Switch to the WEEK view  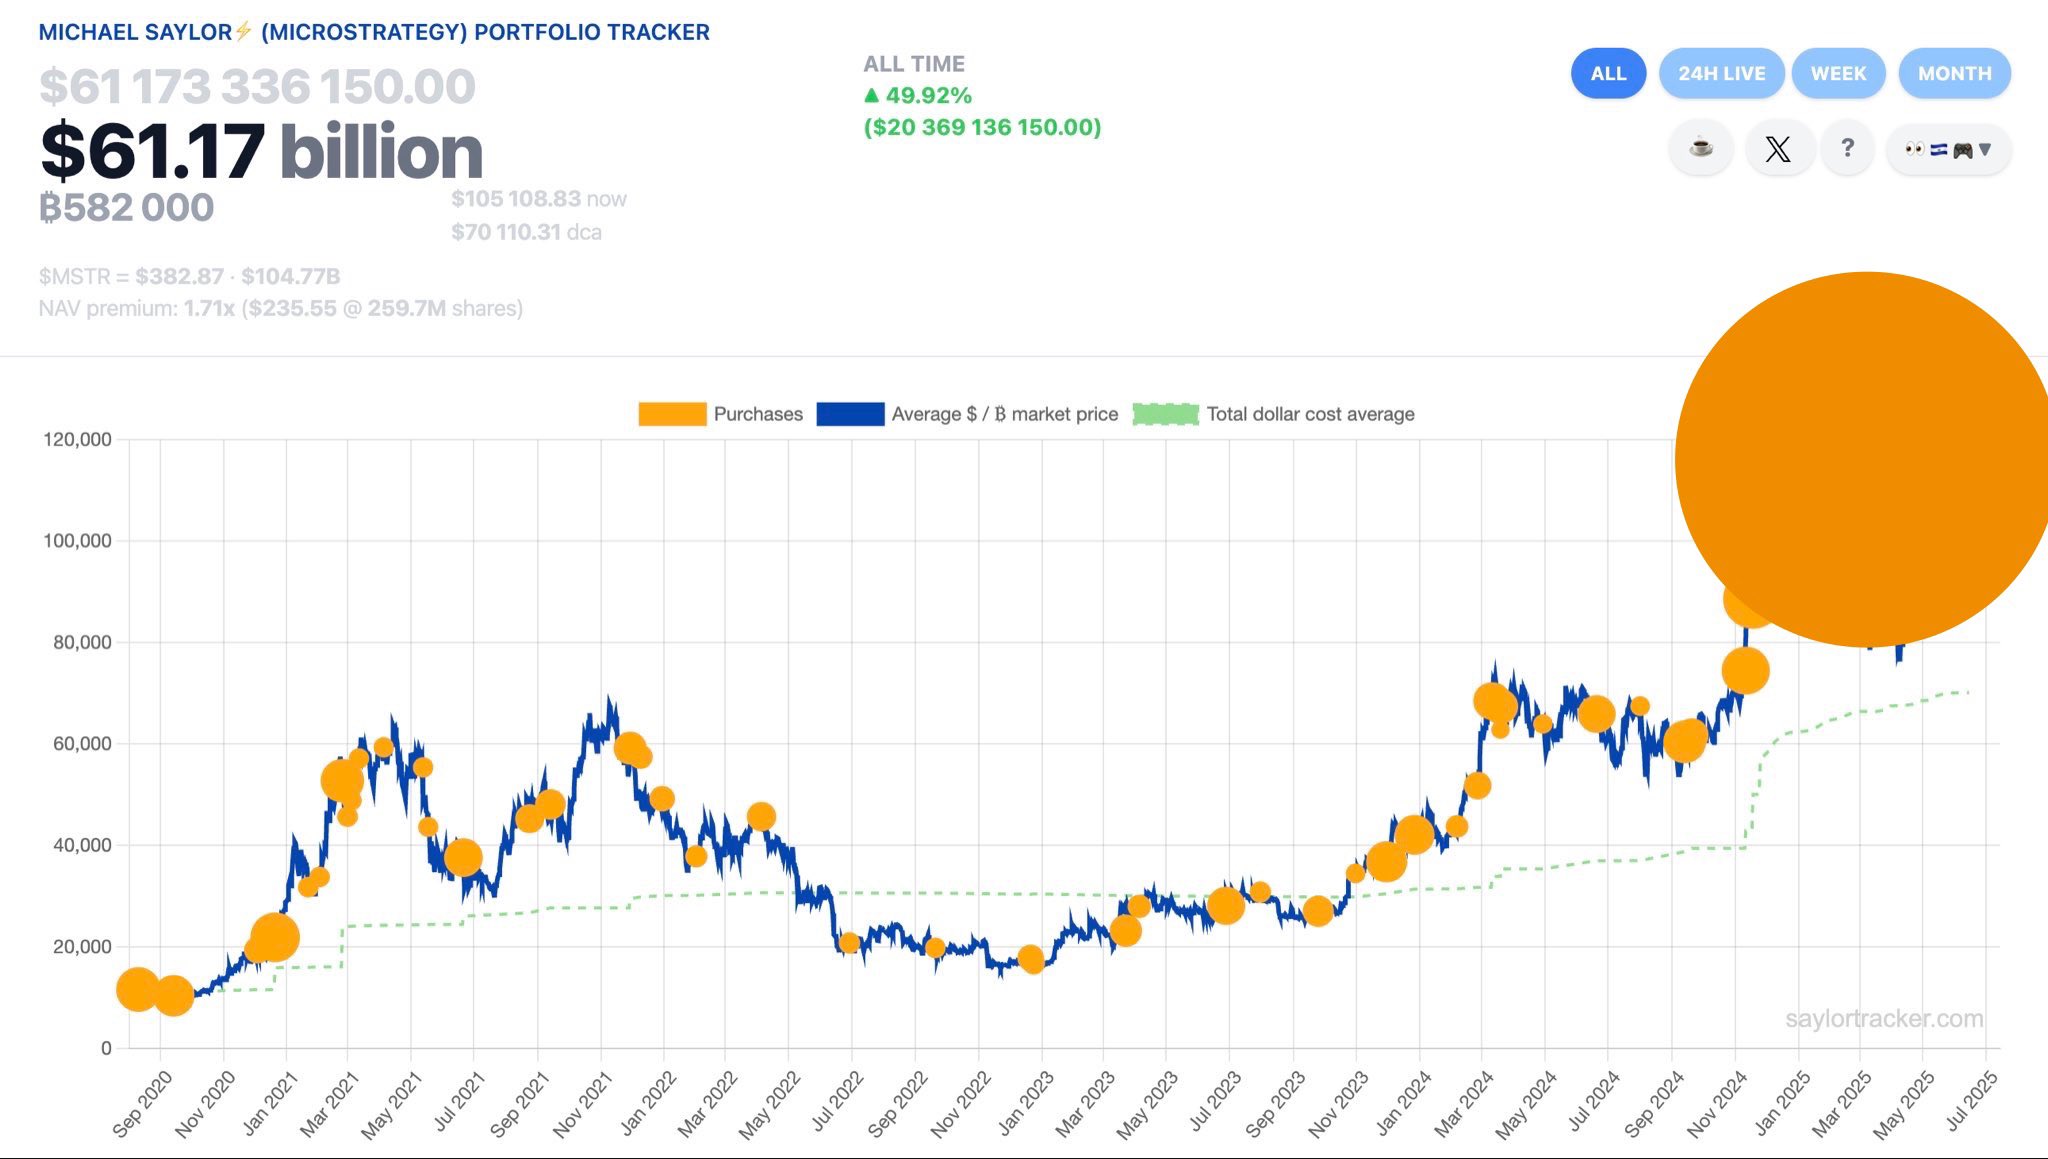point(1838,73)
